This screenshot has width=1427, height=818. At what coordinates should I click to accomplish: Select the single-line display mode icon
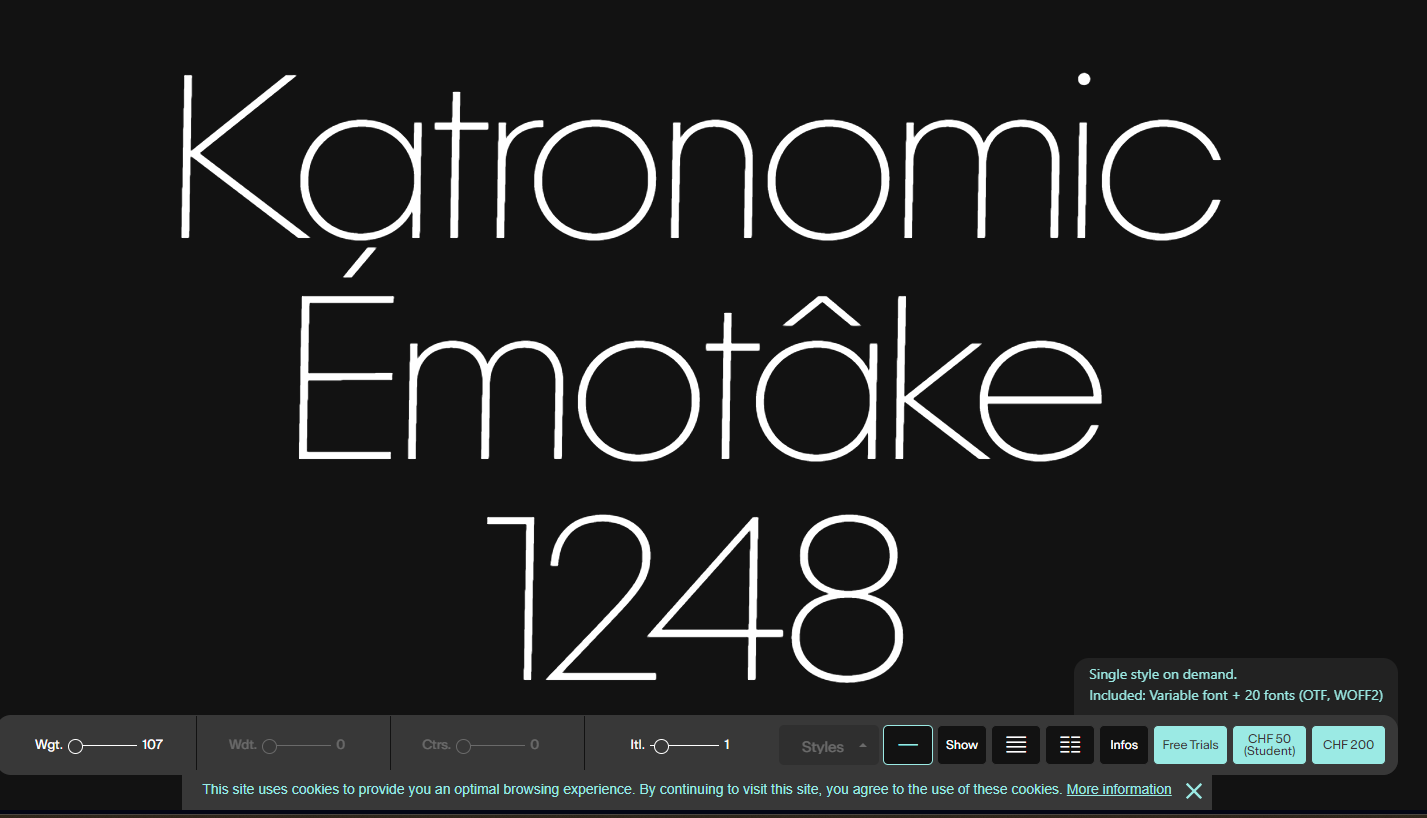(x=907, y=745)
